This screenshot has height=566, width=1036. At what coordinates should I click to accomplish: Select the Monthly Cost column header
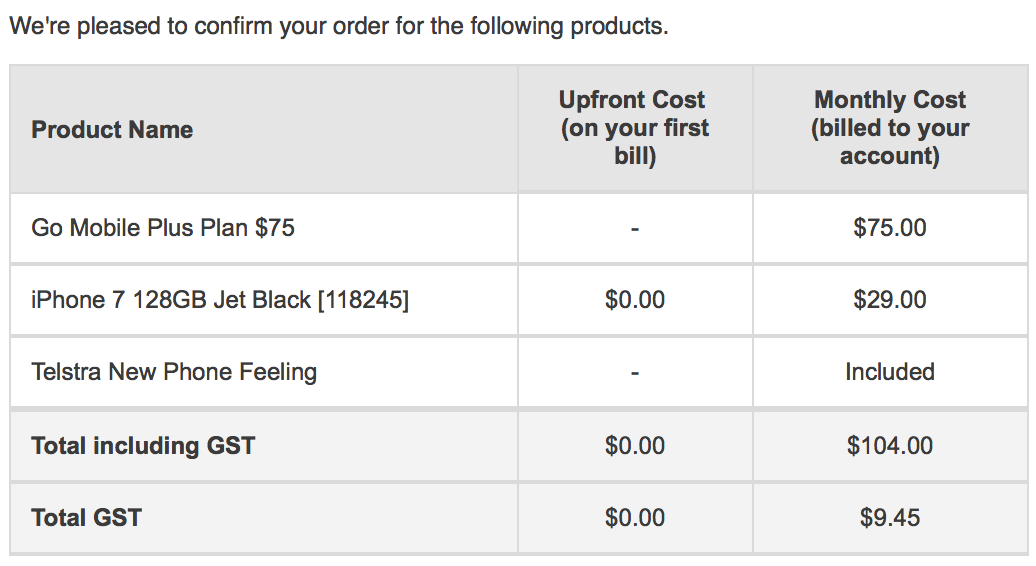(889, 128)
